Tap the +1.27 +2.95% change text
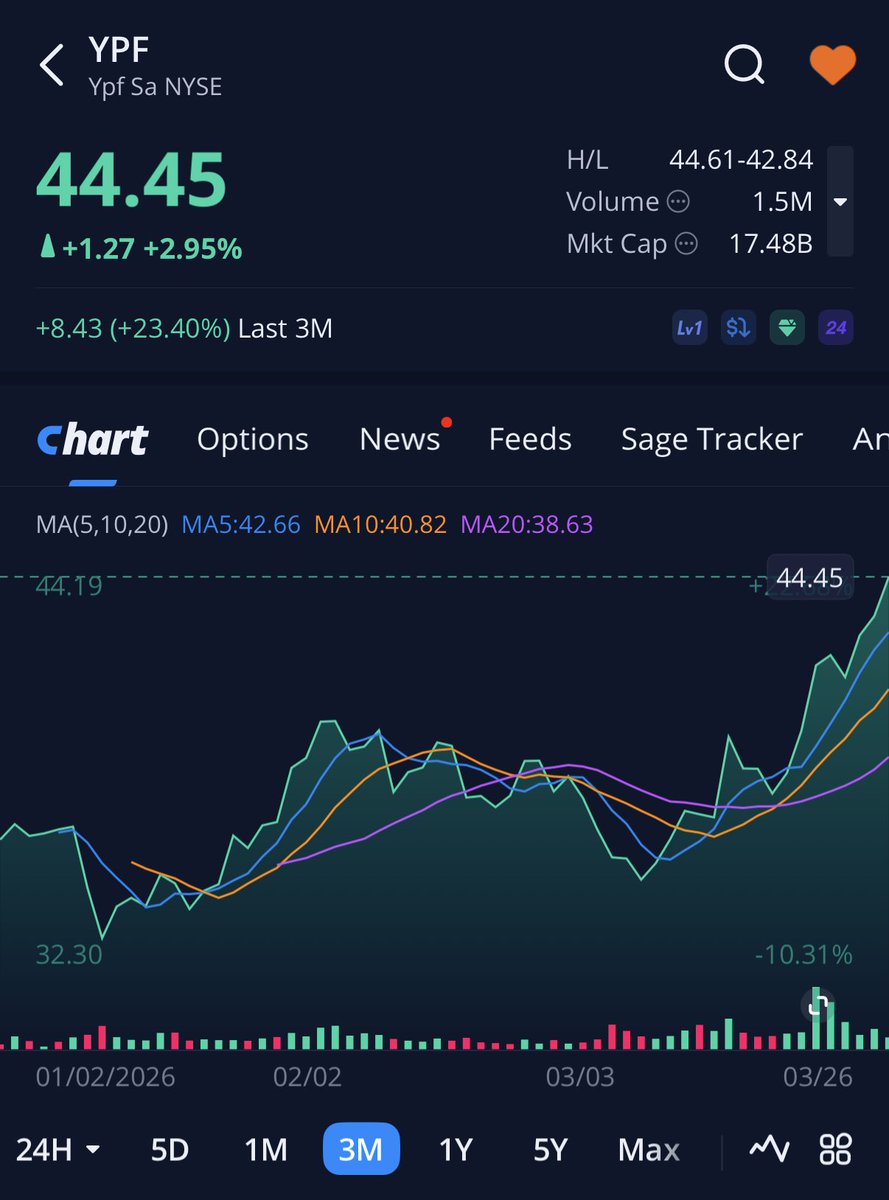The width and height of the screenshot is (889, 1200). 139,247
